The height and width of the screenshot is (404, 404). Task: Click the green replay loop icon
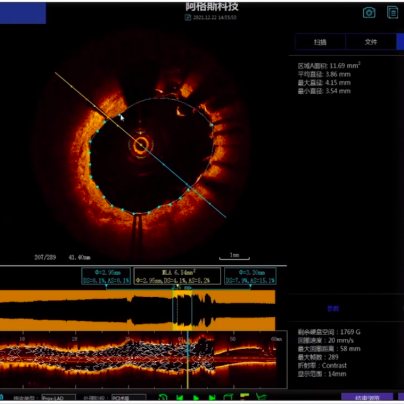point(163,397)
